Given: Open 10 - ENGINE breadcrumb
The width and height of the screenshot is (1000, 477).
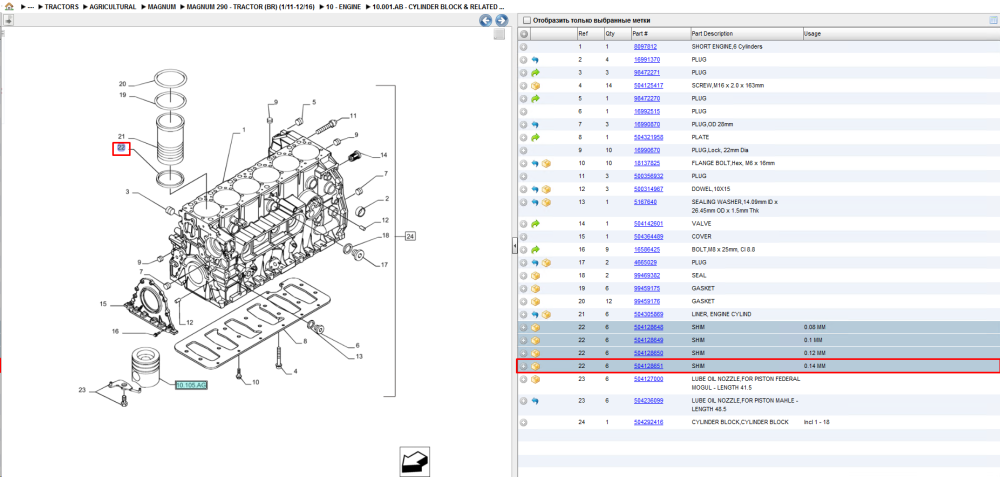Looking at the screenshot, I should 345,6.
